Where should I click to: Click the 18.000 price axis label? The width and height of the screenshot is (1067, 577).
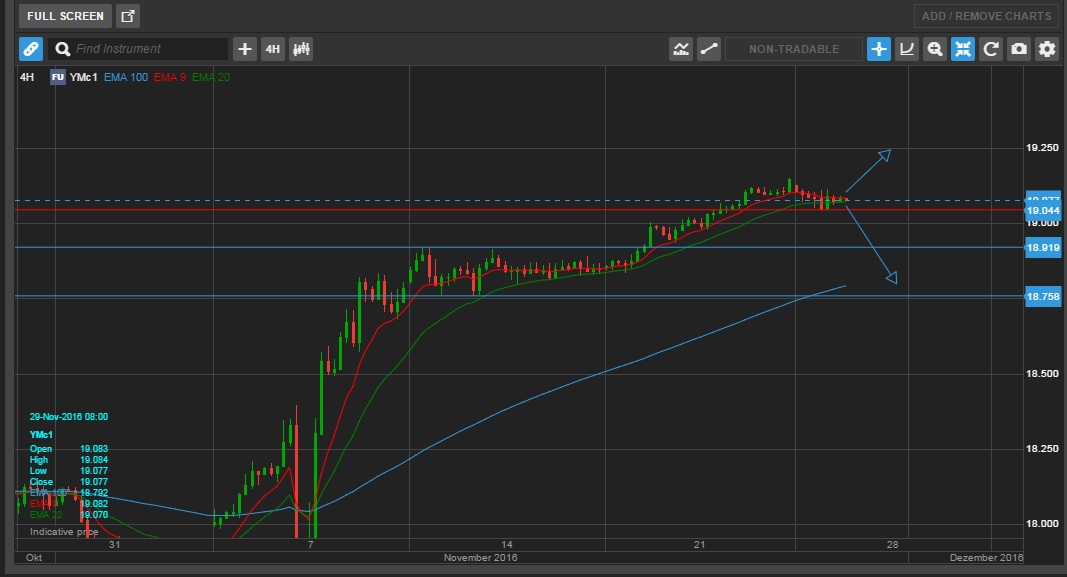(1043, 524)
